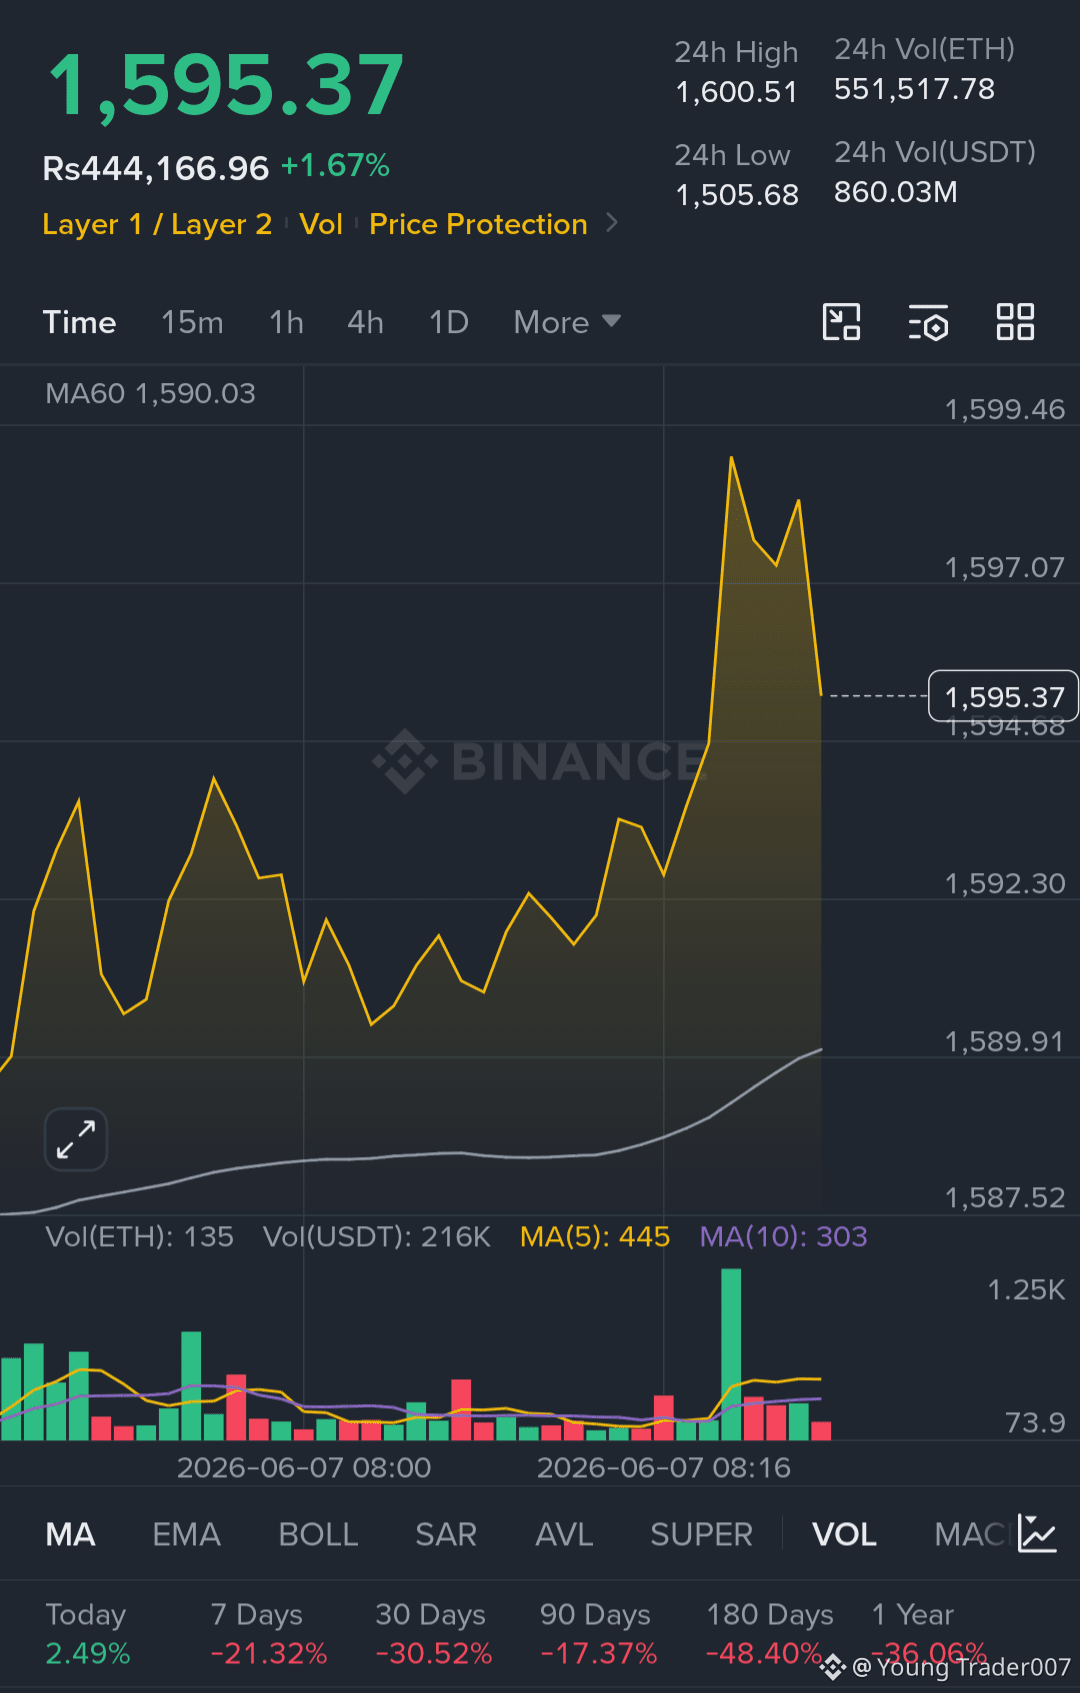
Task: Tap the MA(10): 303 volume legend
Action: [783, 1237]
